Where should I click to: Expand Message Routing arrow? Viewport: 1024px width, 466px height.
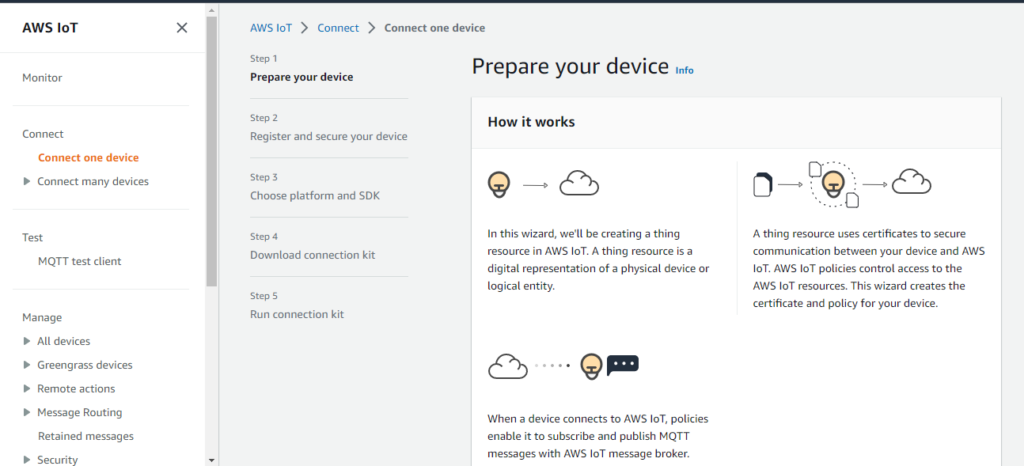27,412
